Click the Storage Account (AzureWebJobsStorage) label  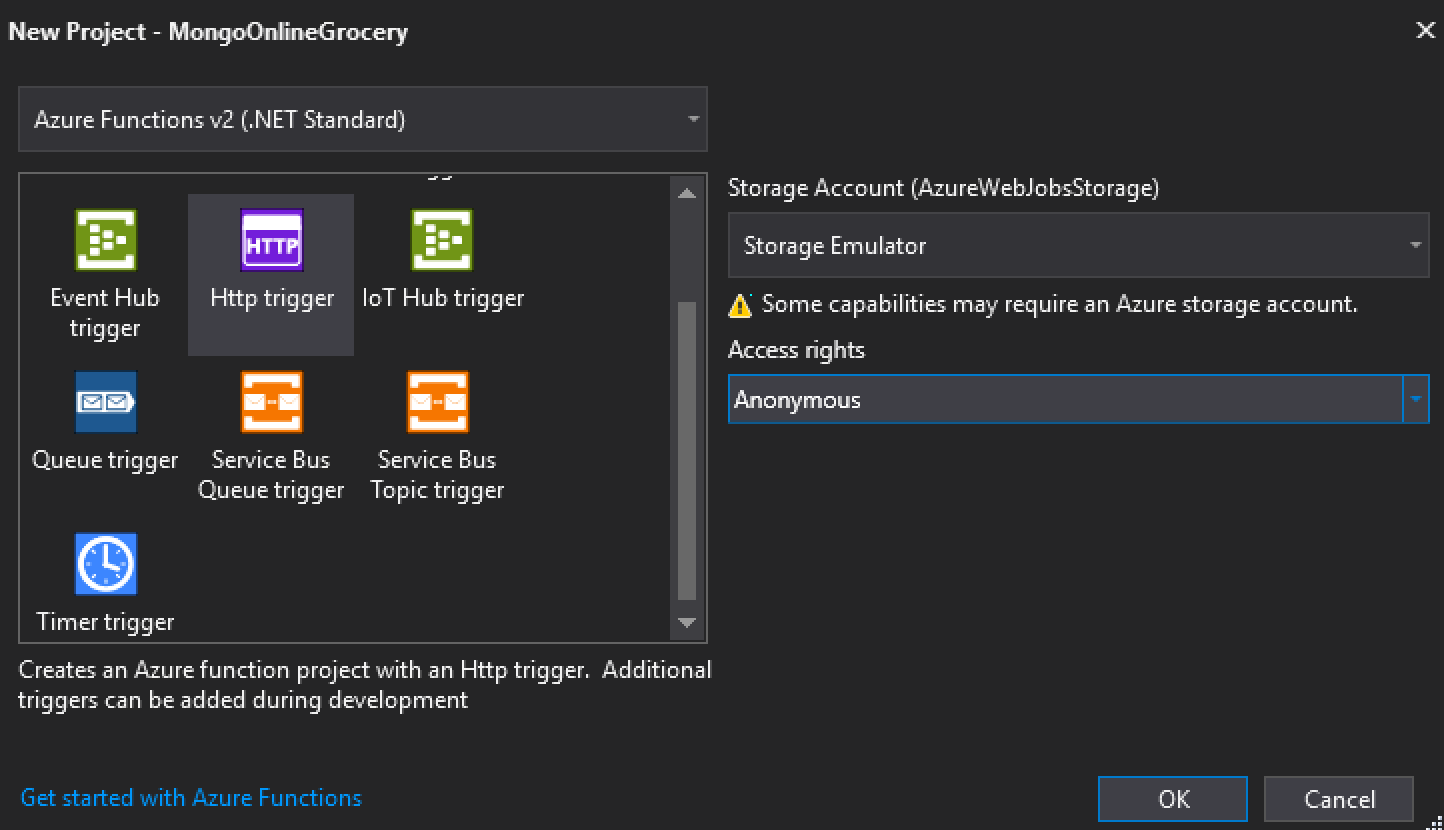tap(943, 188)
